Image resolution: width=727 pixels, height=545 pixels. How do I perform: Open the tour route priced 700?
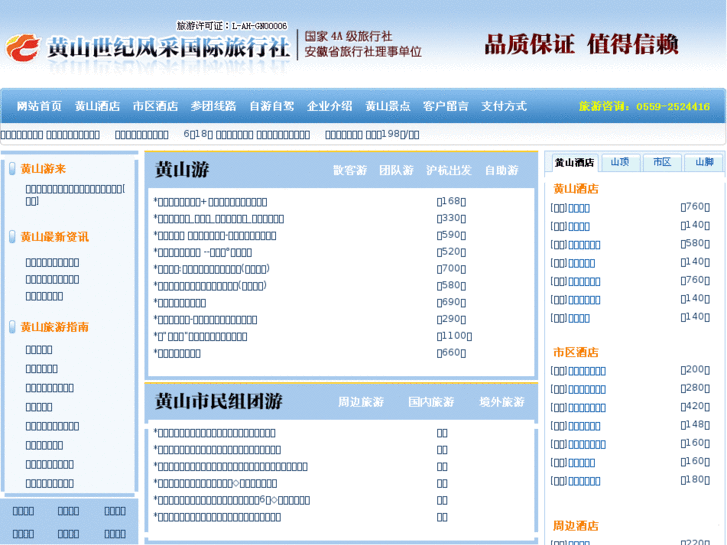tap(212, 269)
